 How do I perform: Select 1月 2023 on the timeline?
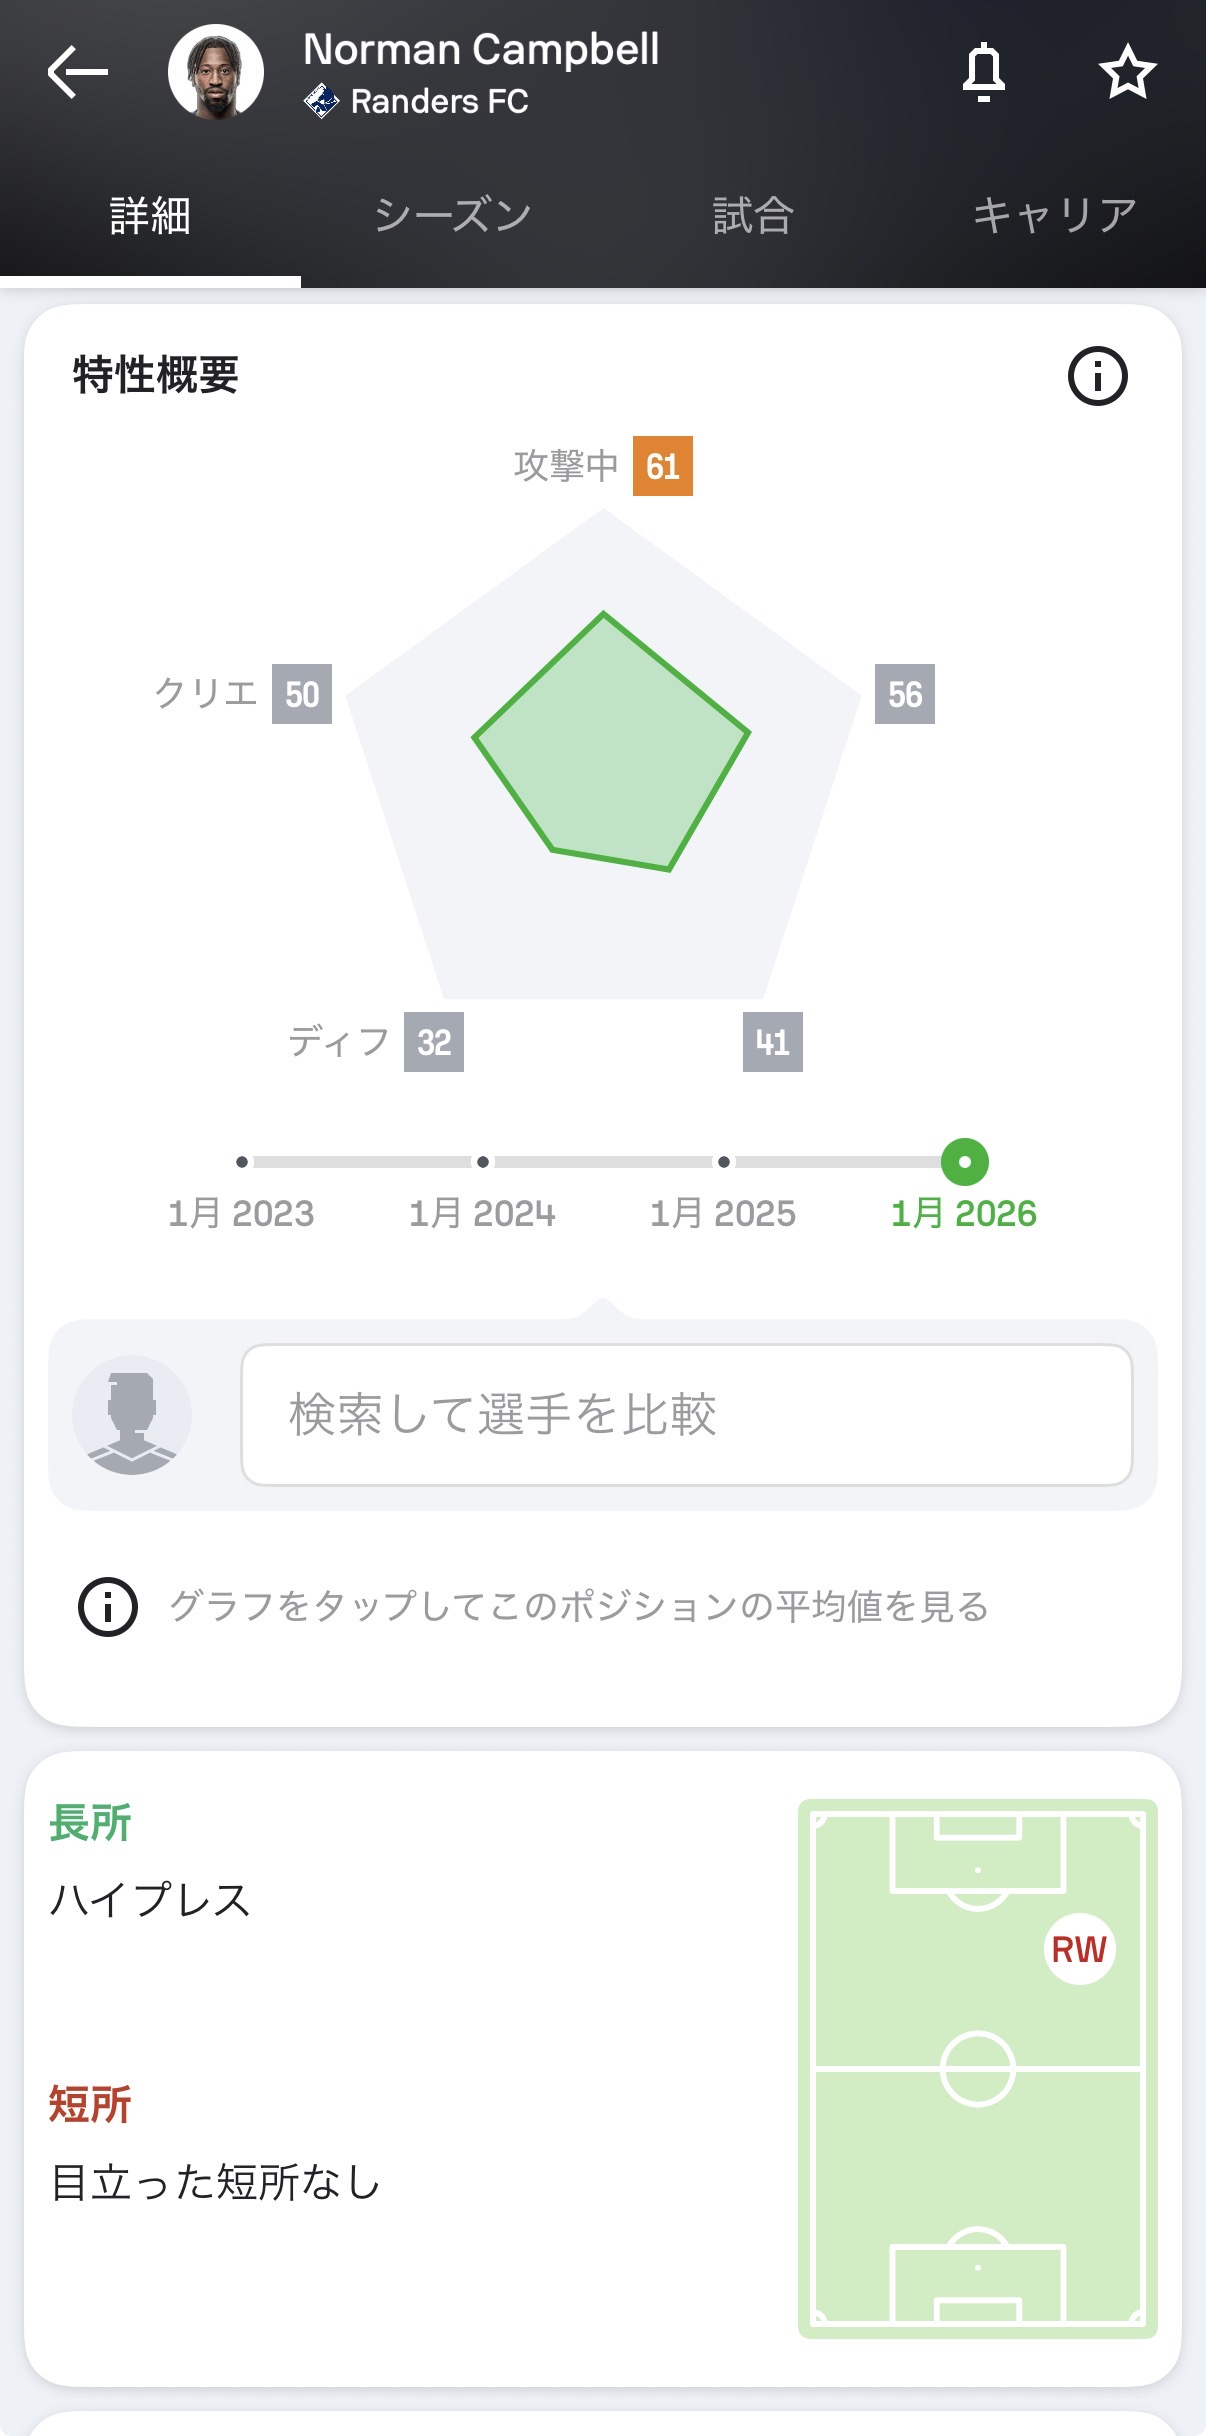click(x=242, y=1162)
